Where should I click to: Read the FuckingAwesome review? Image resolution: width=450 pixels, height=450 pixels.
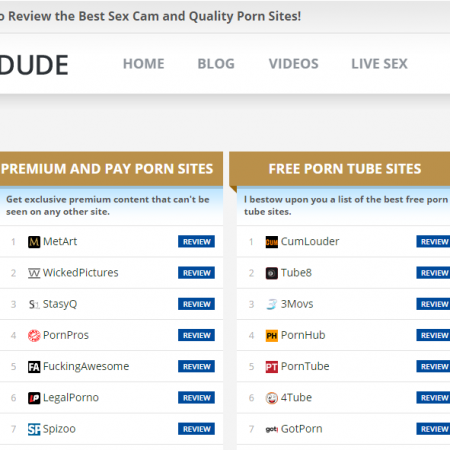pos(196,366)
